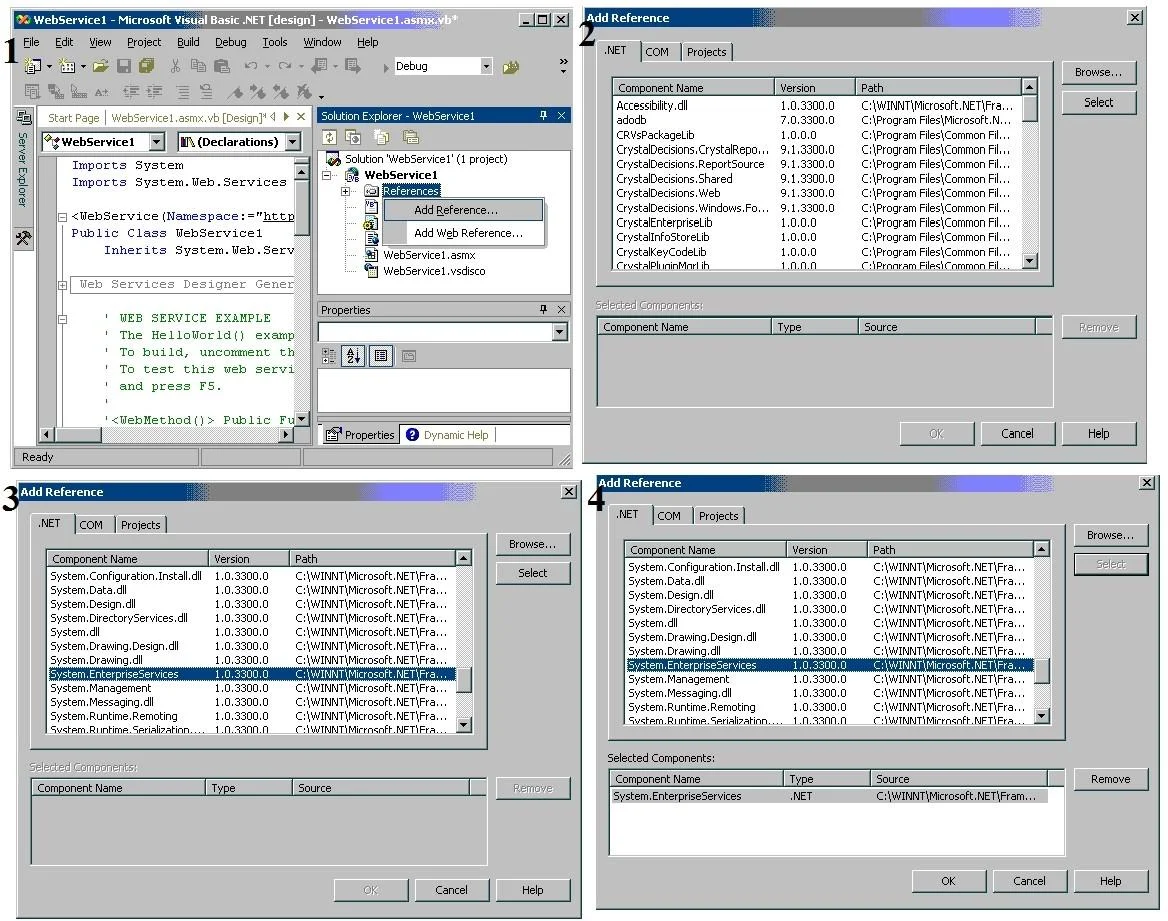Click the enabled OK button in Add Reference
The image size is (1168, 921).
[948, 881]
